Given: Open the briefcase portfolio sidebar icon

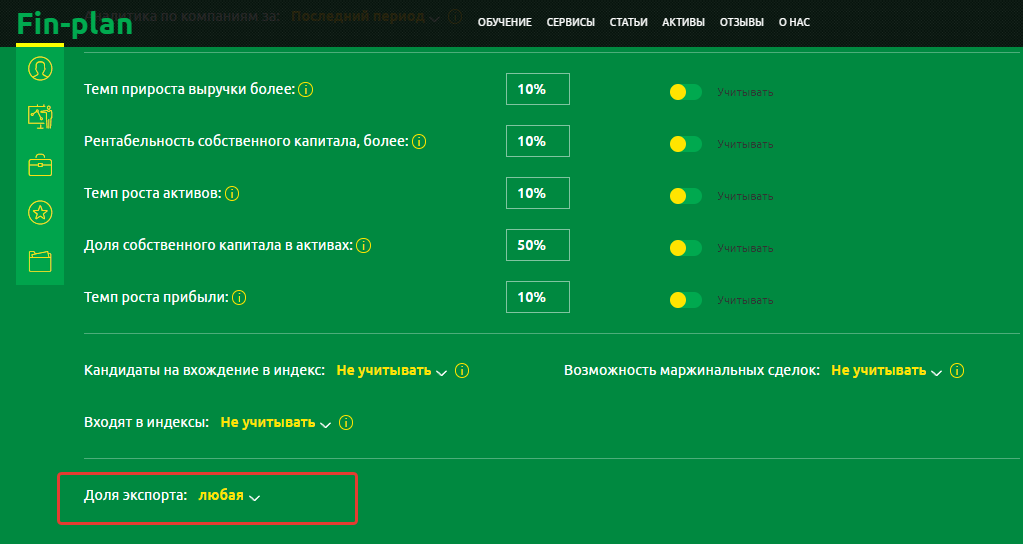Looking at the screenshot, I should 40,165.
